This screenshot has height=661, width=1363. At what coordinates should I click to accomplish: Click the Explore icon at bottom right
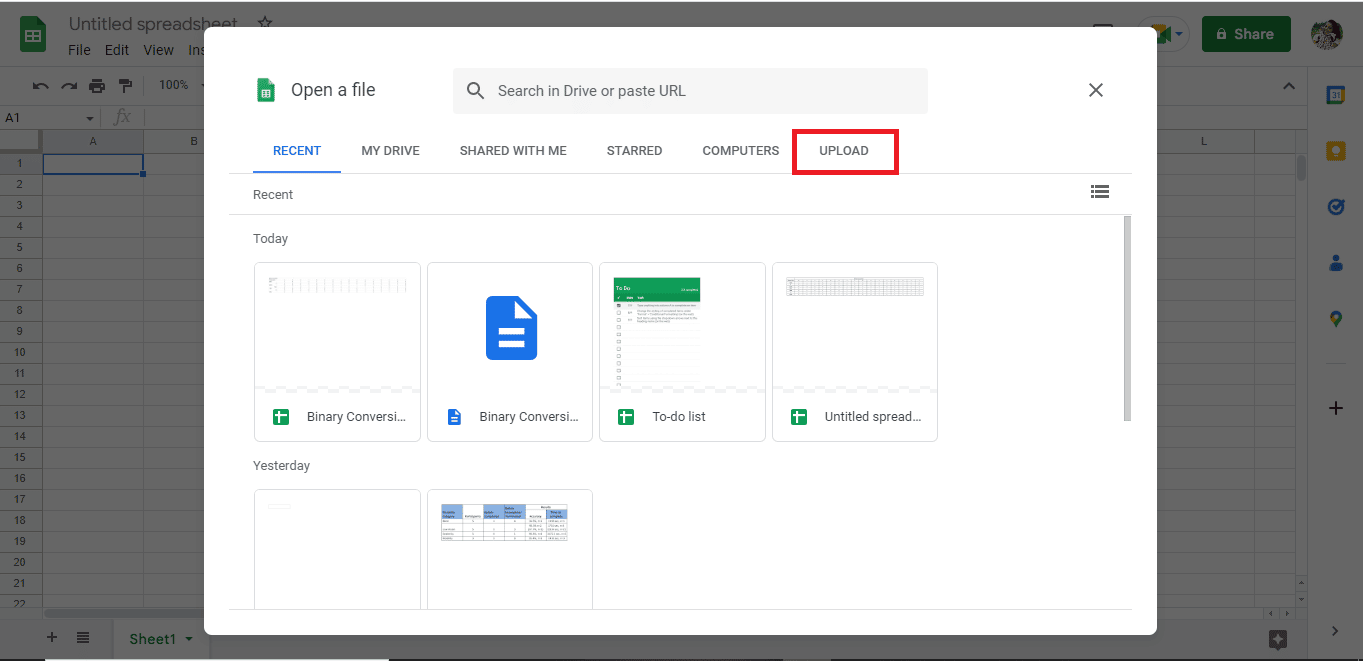[x=1278, y=638]
